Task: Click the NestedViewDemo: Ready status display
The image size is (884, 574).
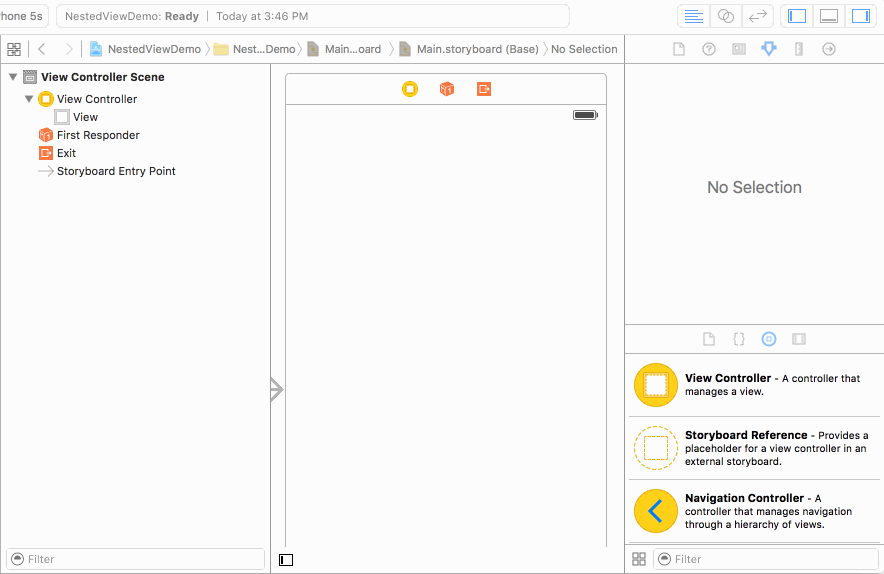Action: 313,16
